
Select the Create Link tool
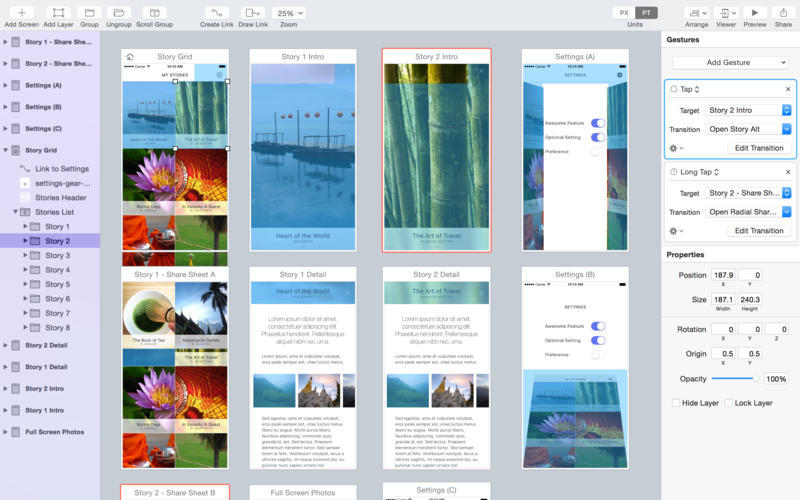click(216, 12)
